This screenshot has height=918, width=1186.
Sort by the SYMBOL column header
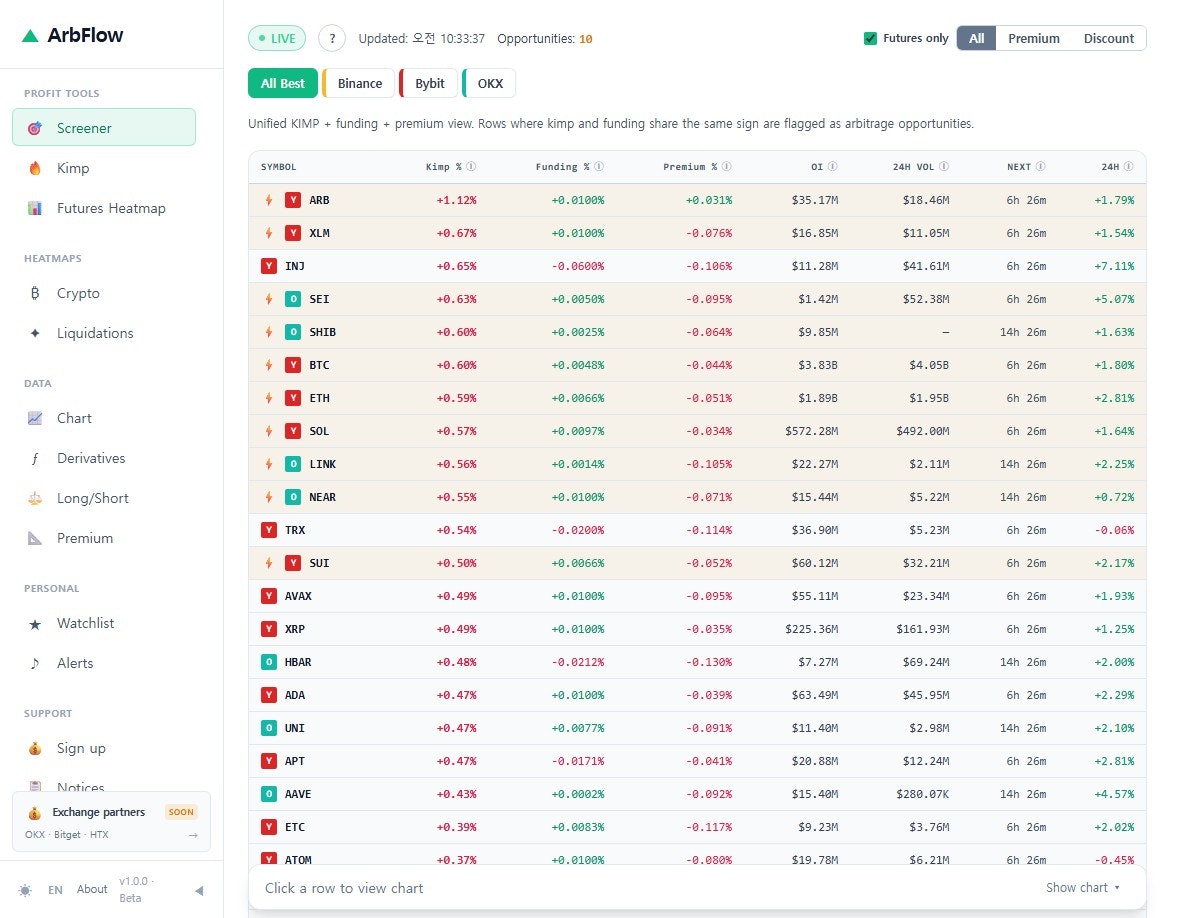(x=278, y=166)
